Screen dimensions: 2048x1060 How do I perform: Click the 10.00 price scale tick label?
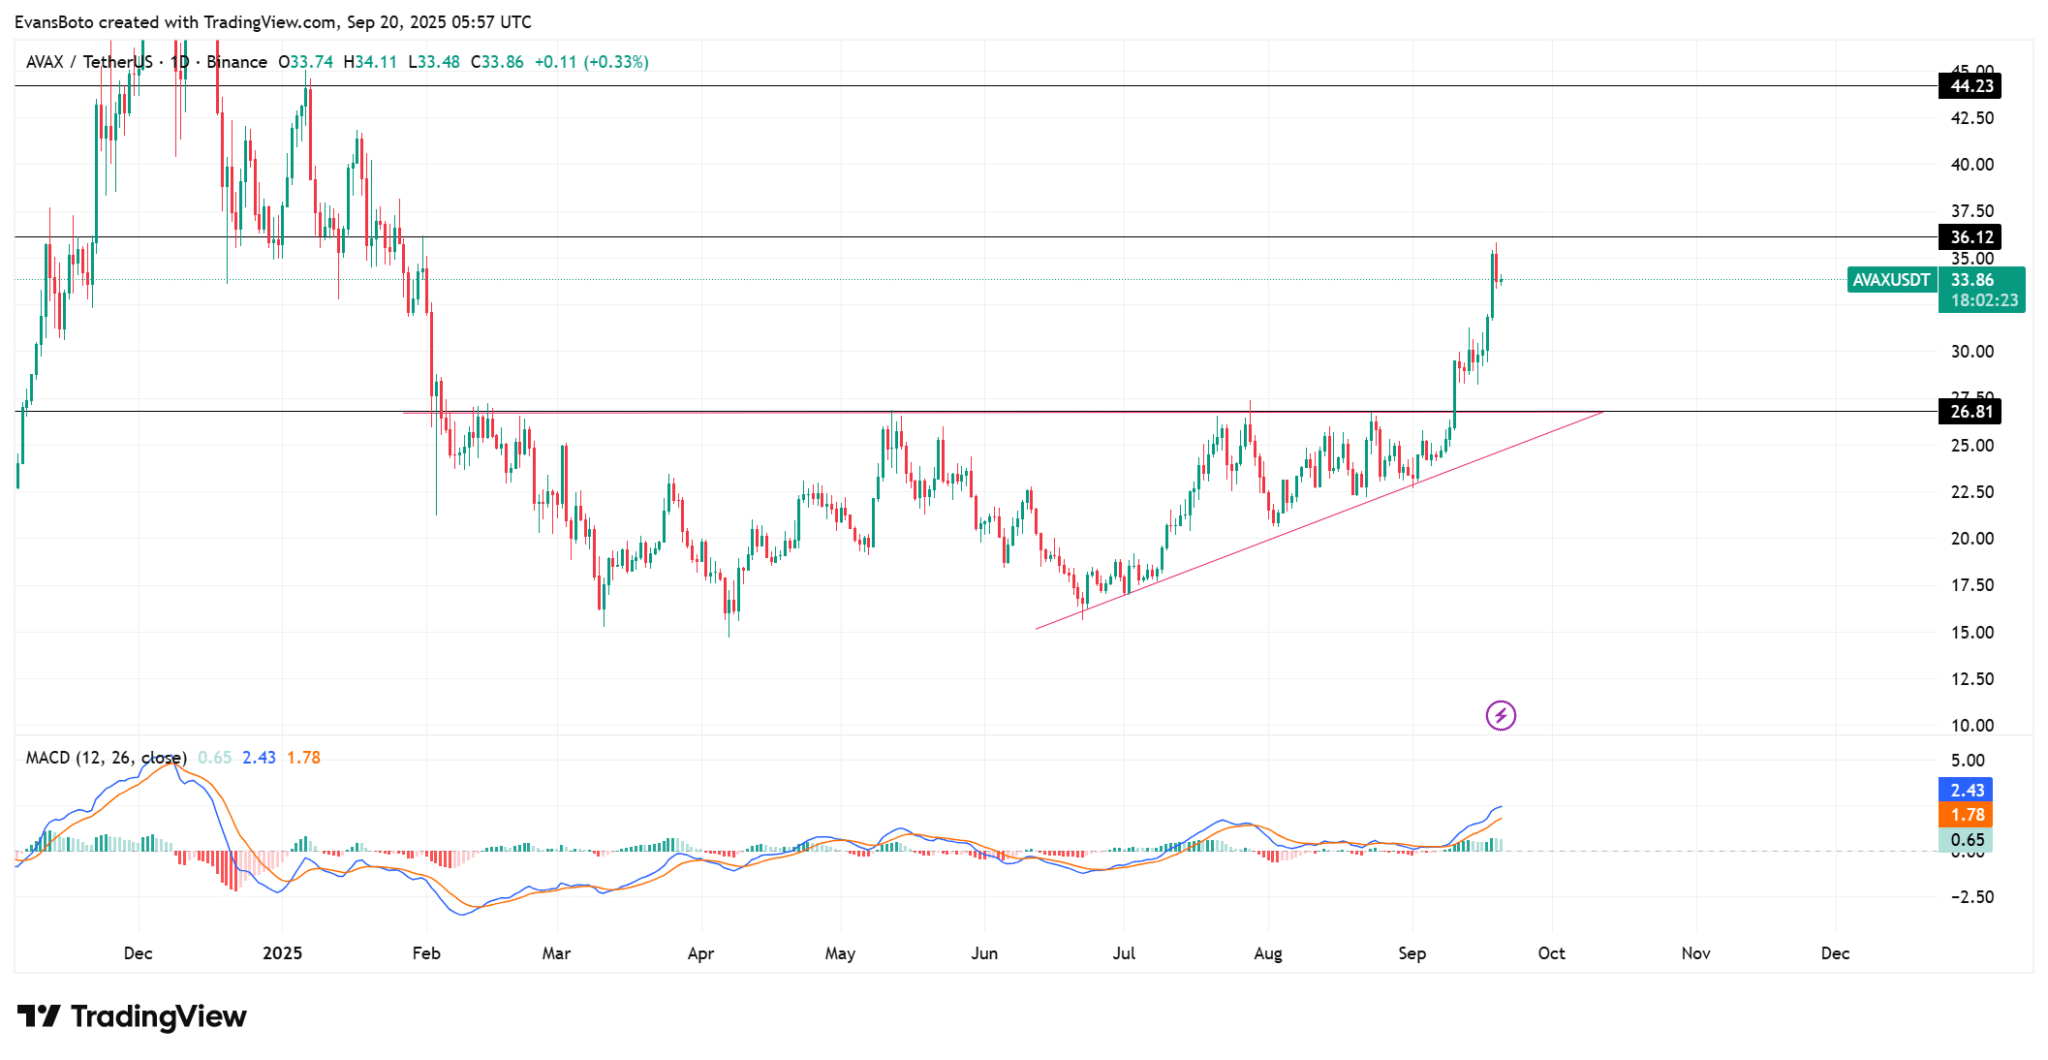tap(1965, 725)
